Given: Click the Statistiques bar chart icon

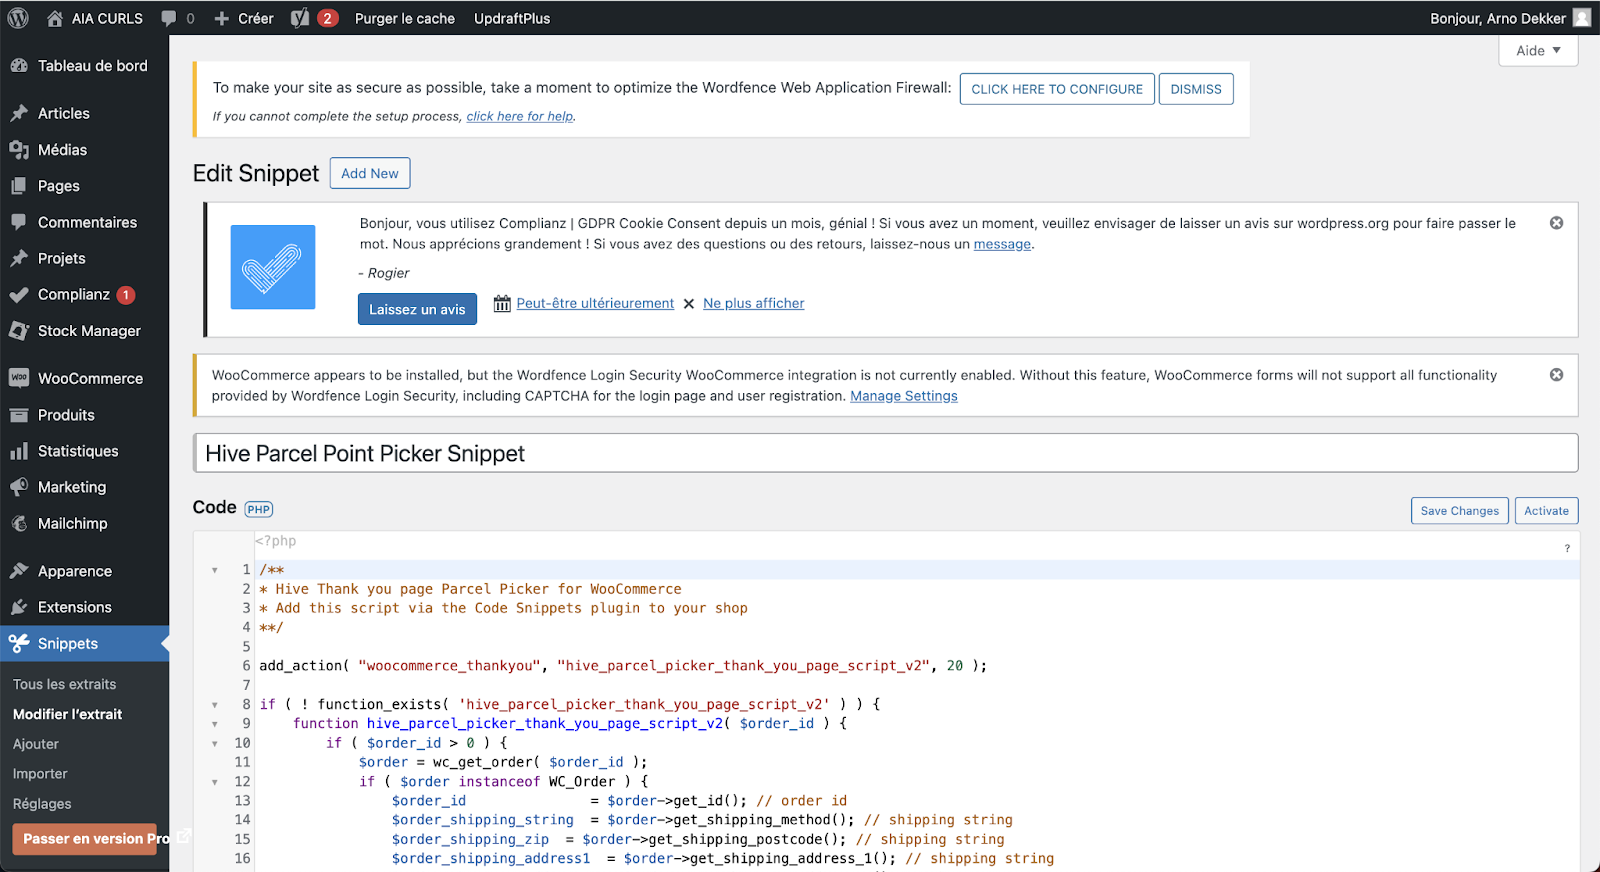Looking at the screenshot, I should (x=19, y=451).
